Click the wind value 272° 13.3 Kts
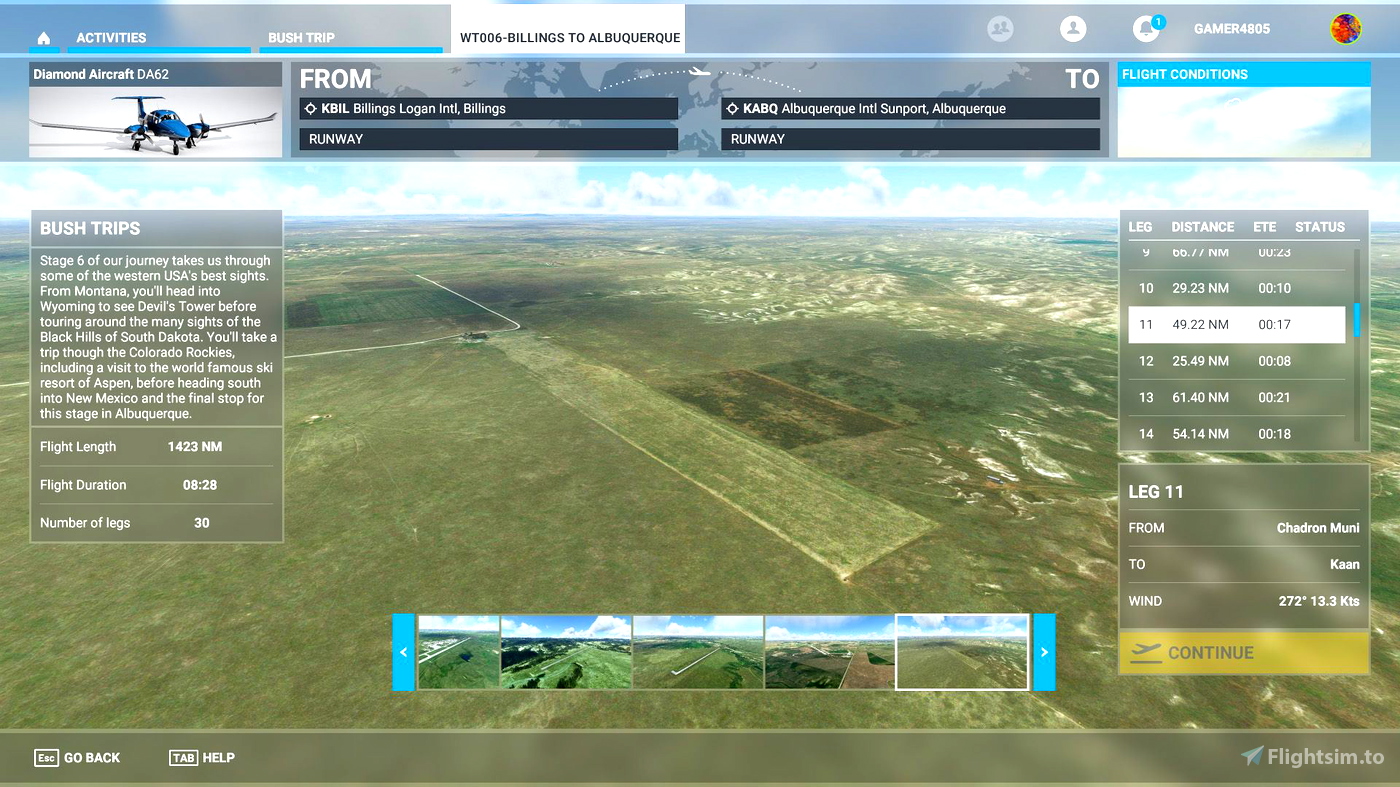Screen dimensions: 1400x787 (x=1319, y=601)
